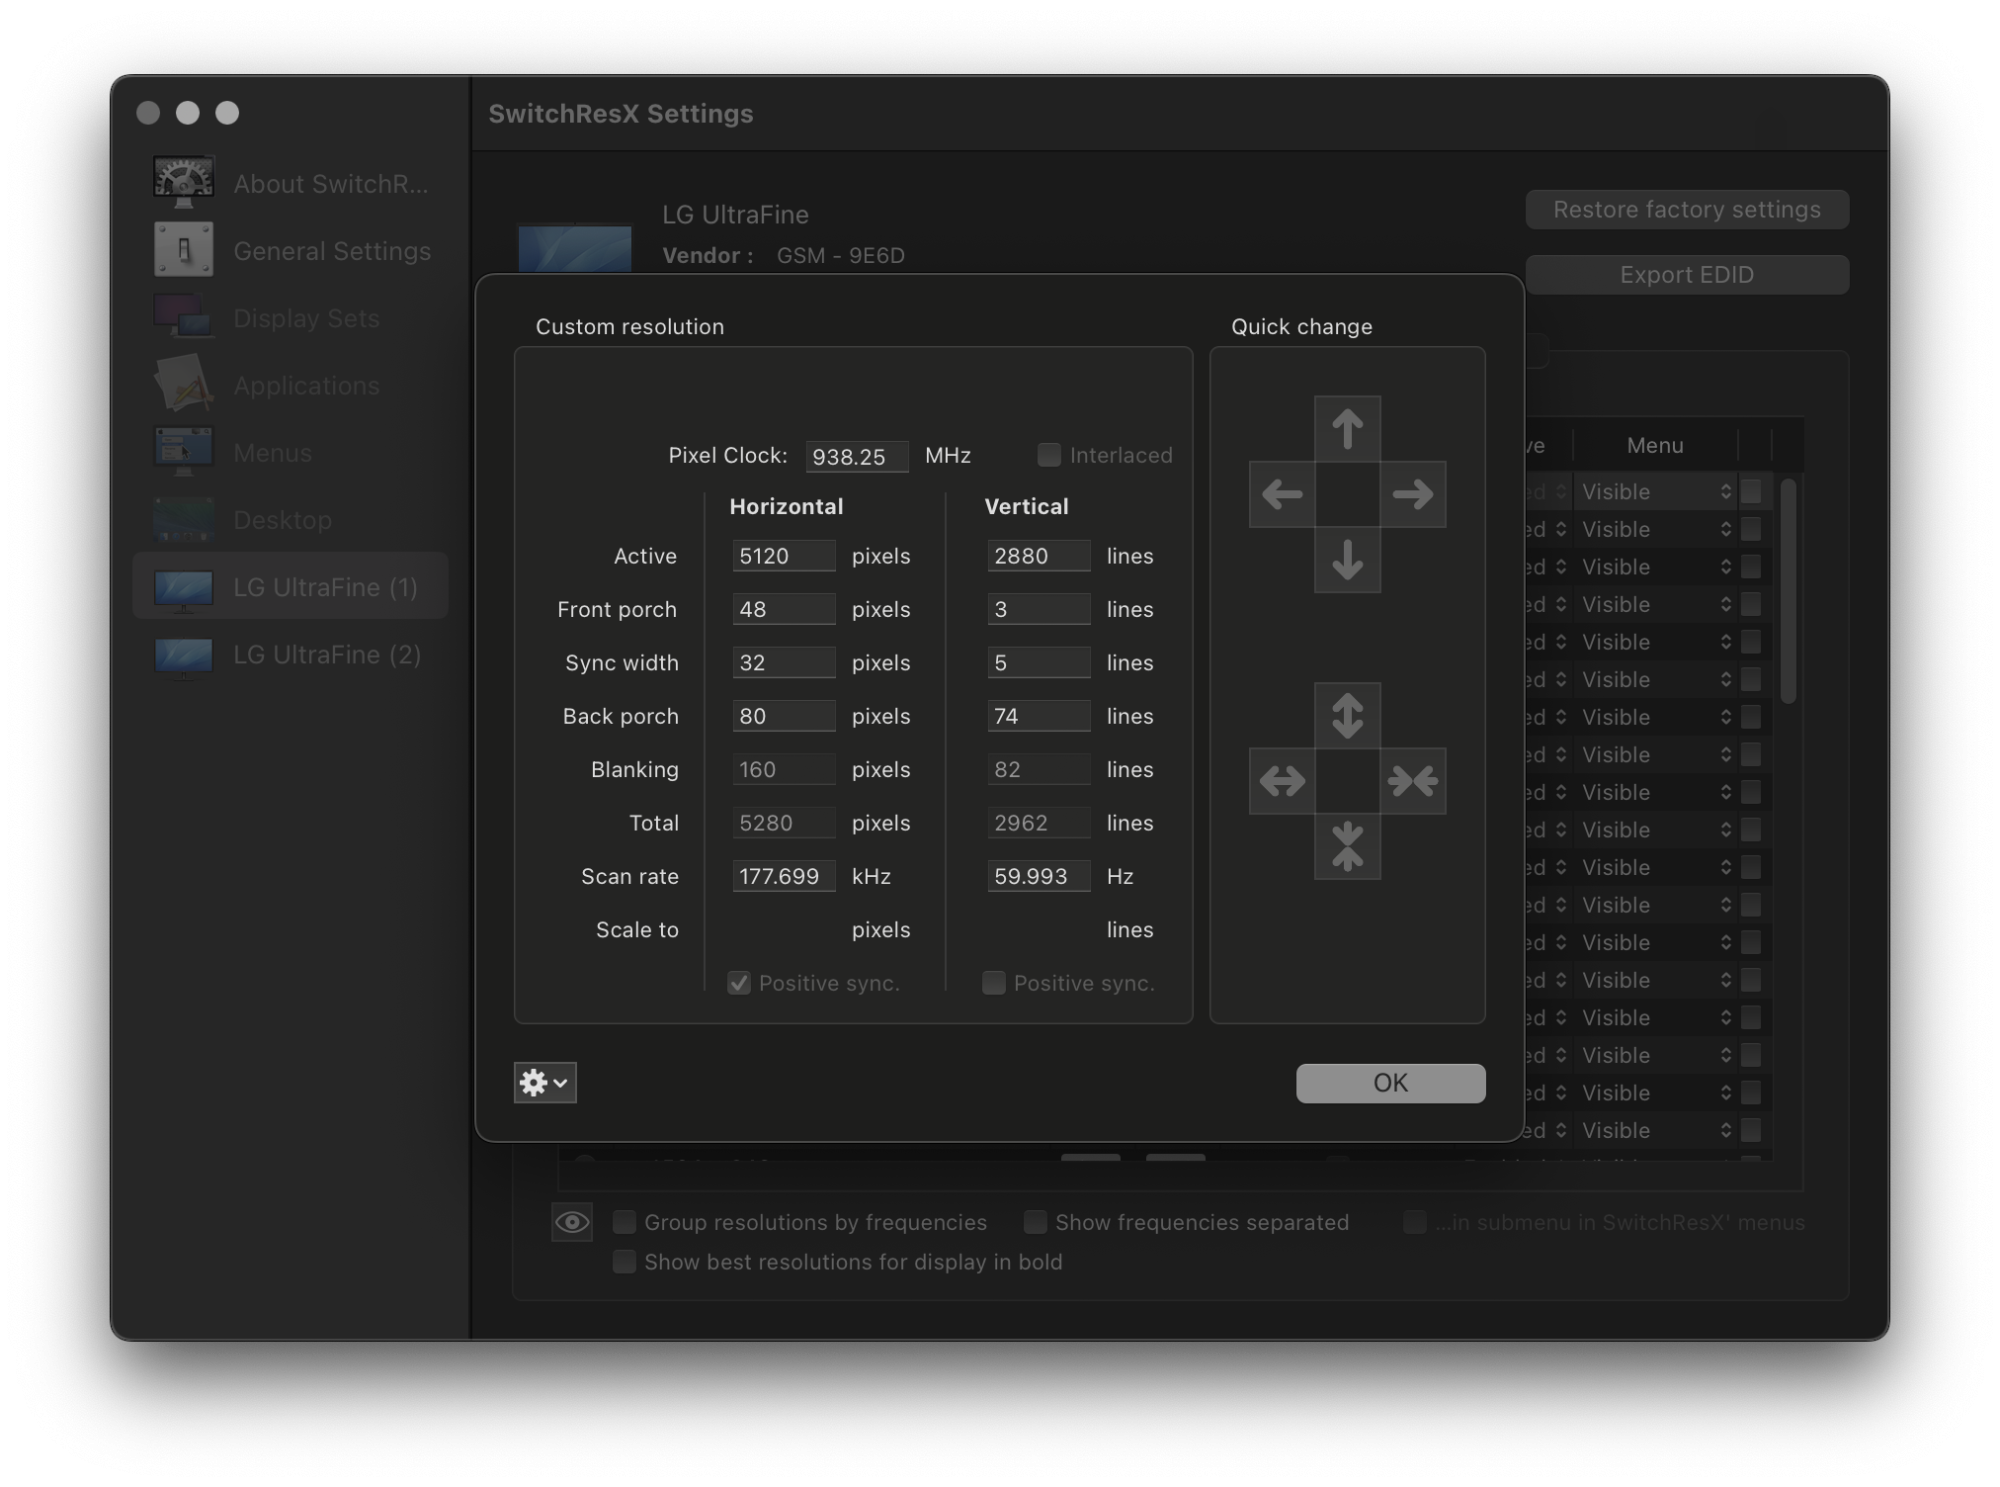Toggle Vertical Positive sync checkbox

click(x=993, y=983)
